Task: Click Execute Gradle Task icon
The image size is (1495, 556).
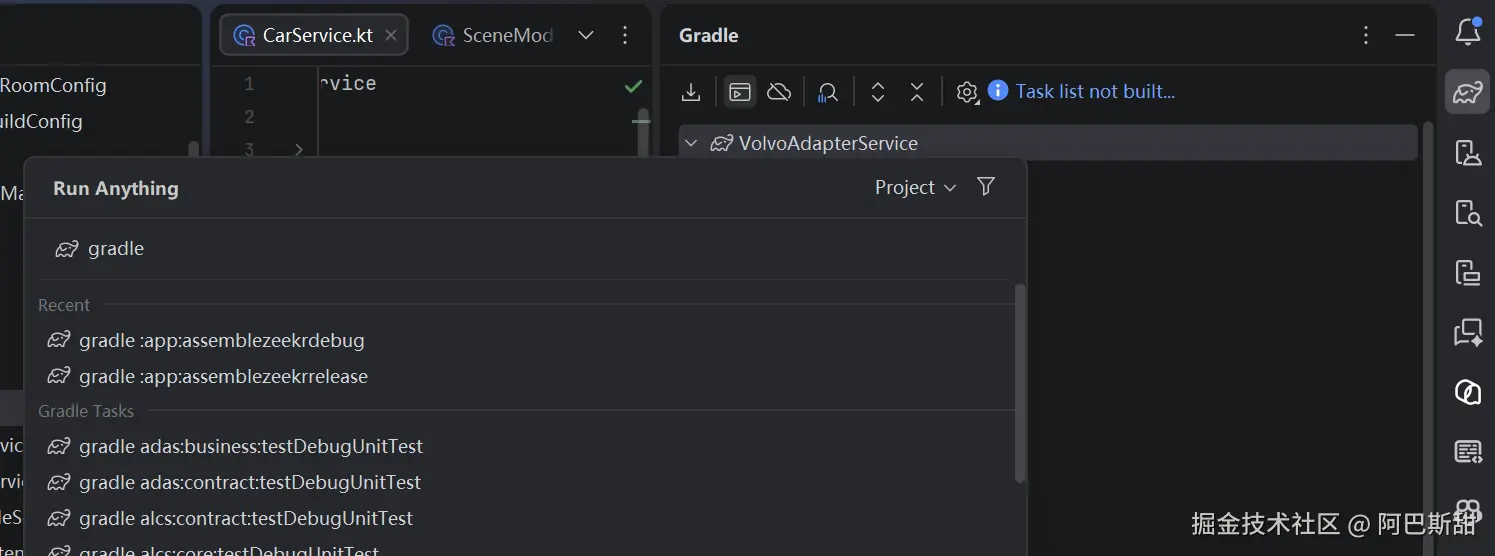Action: 740,92
